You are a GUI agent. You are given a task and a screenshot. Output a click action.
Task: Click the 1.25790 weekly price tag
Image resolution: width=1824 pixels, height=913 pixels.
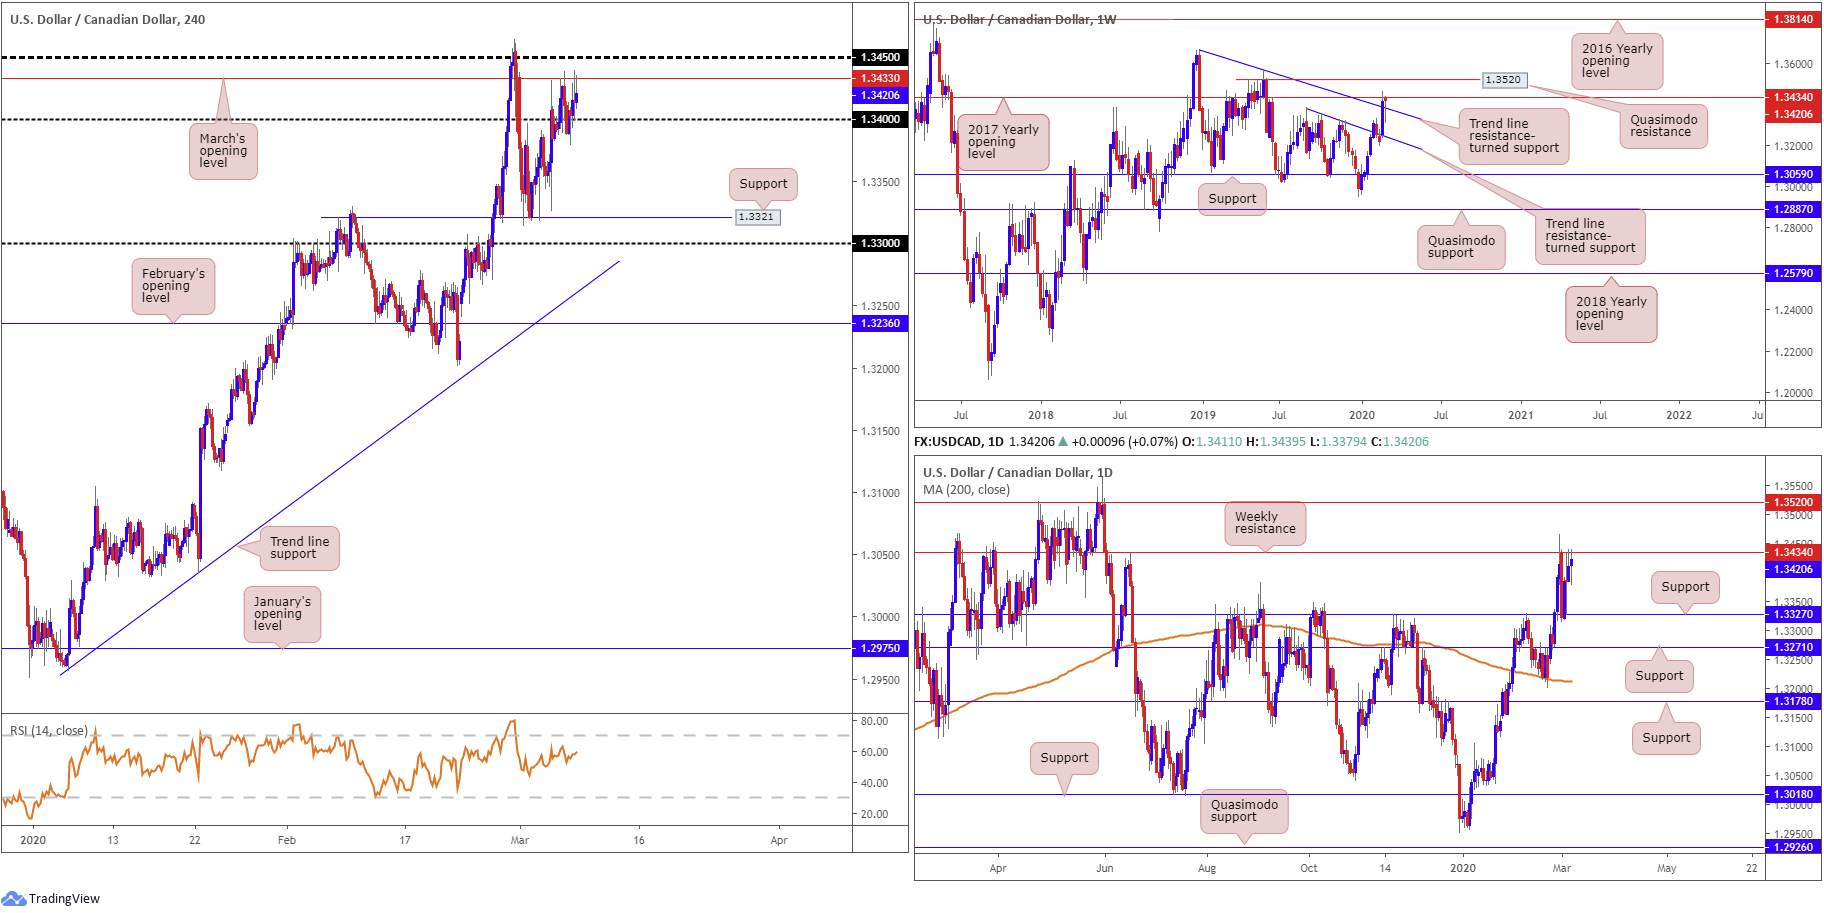[1793, 273]
